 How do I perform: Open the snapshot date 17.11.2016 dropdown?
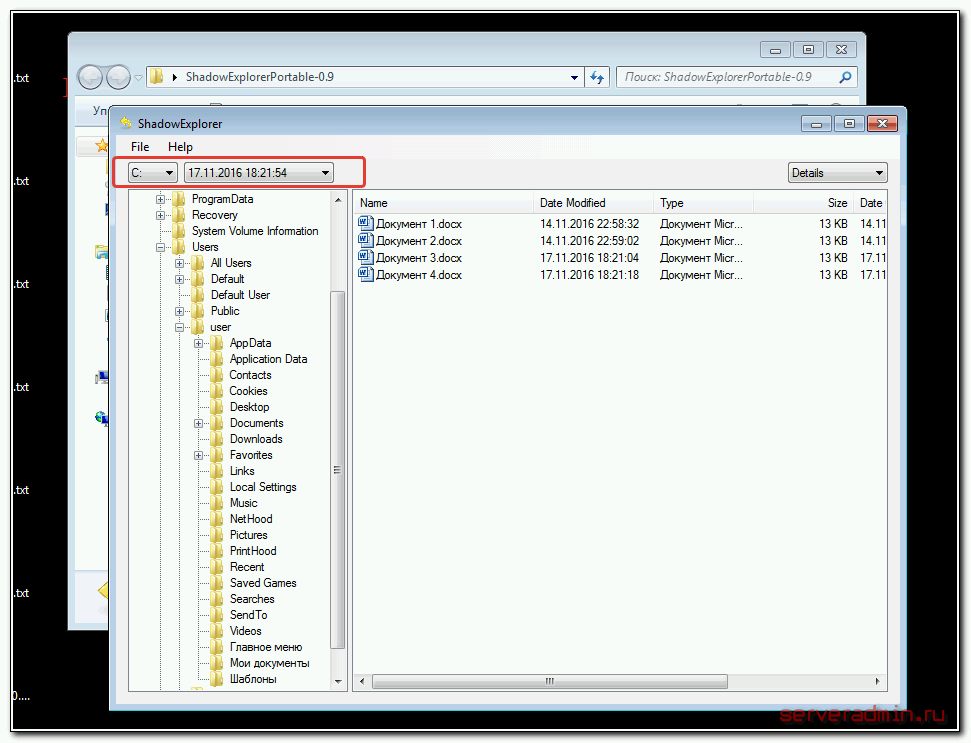(259, 173)
